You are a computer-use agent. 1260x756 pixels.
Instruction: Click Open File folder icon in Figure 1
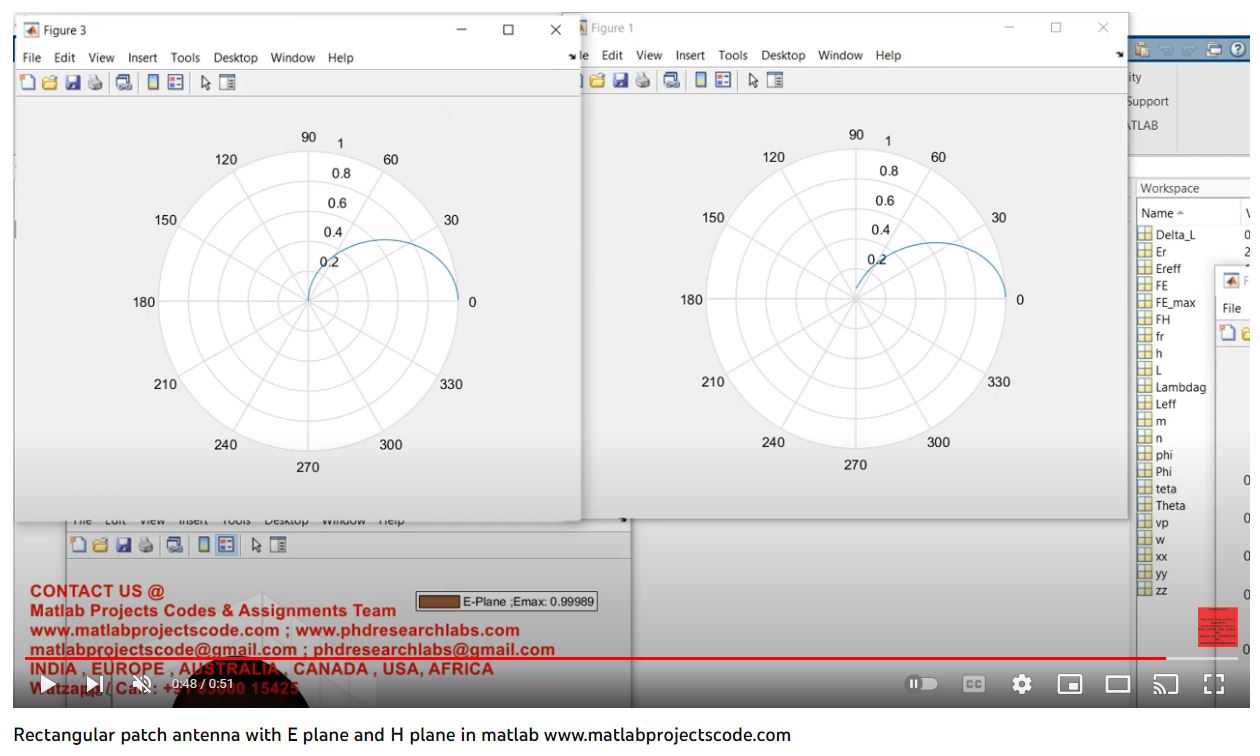coord(598,80)
